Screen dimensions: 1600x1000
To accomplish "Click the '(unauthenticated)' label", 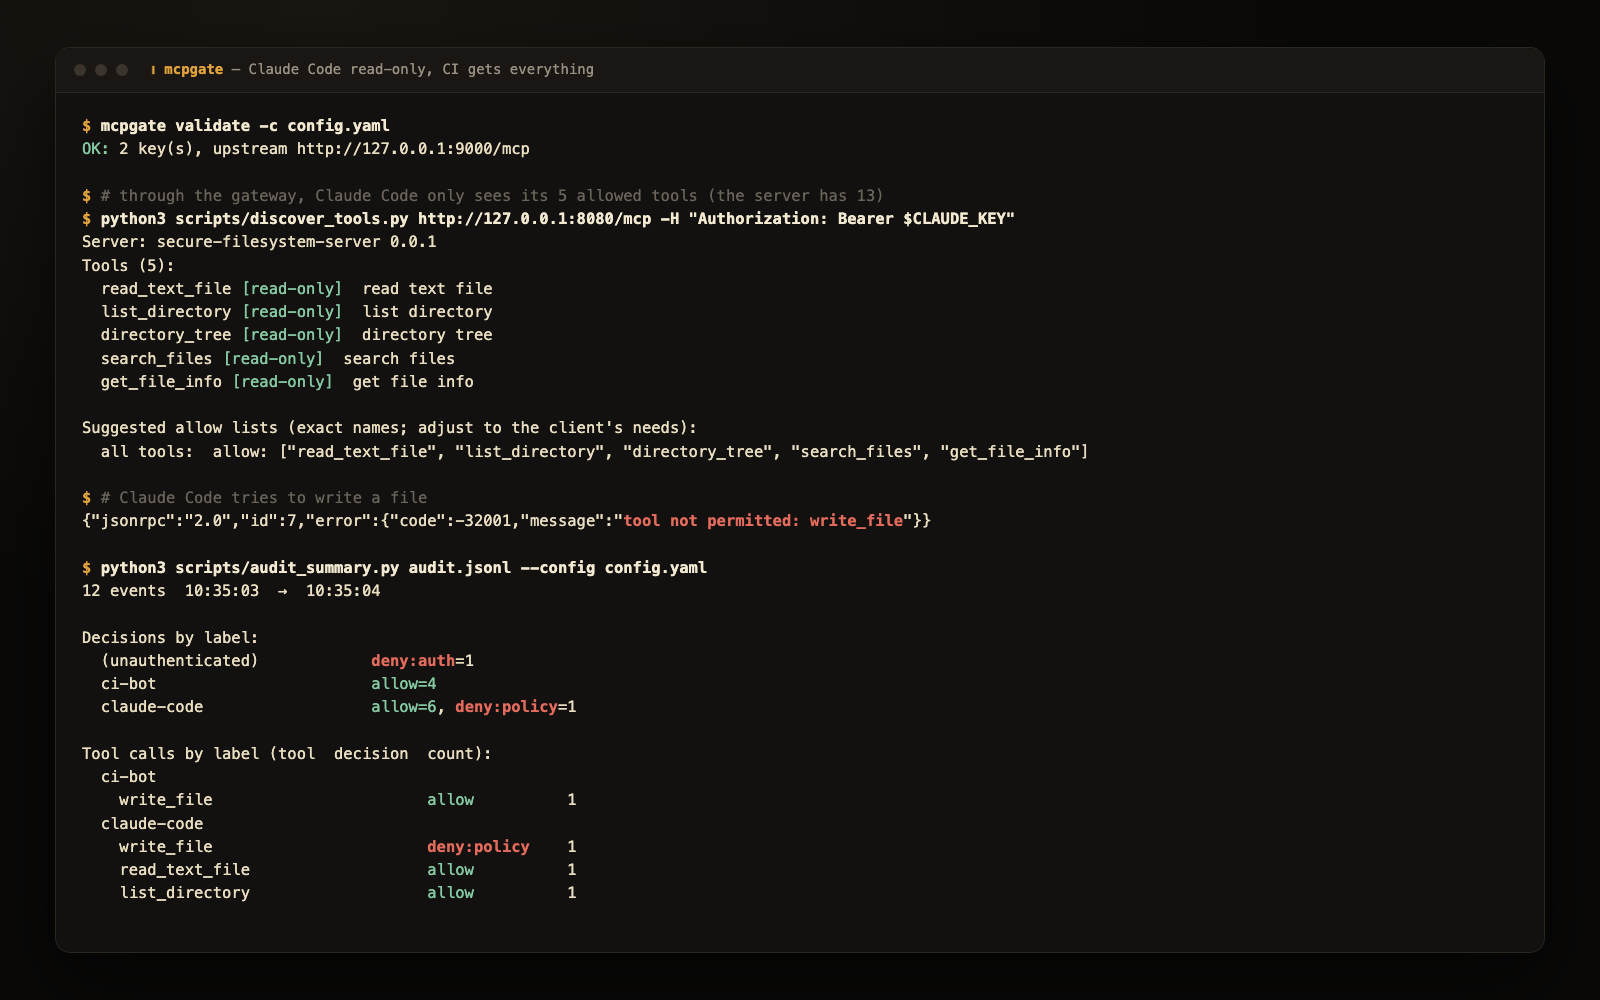I will pos(180,661).
